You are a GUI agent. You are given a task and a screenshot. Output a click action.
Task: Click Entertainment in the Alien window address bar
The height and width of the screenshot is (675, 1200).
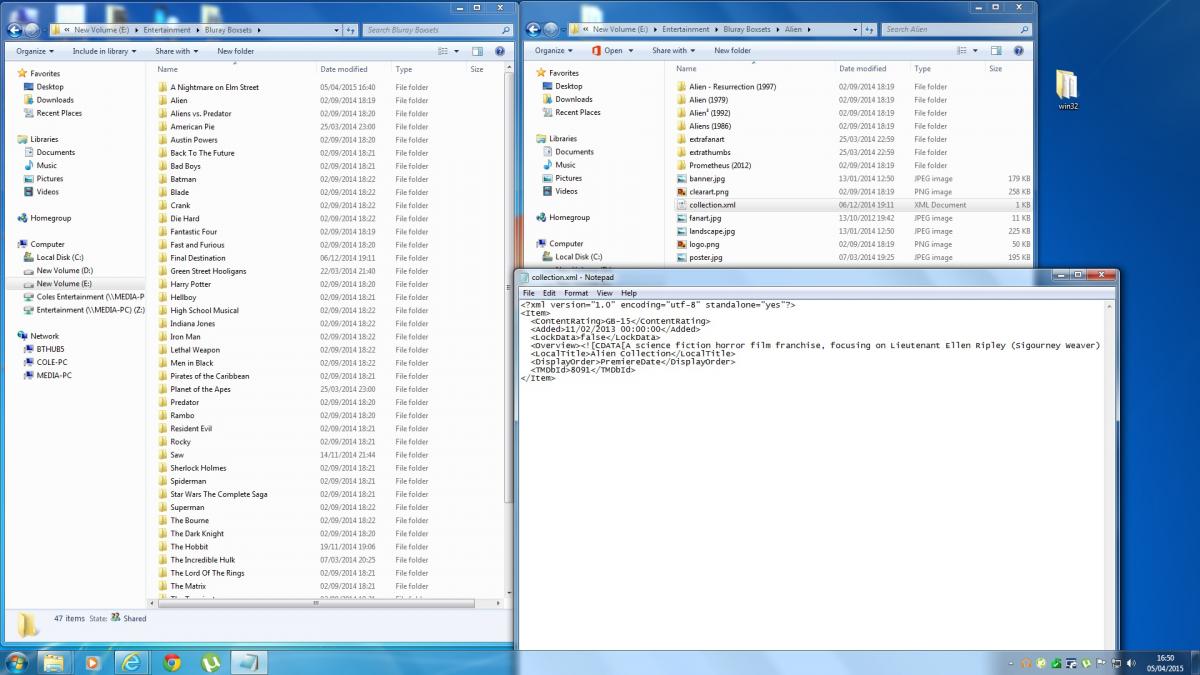tap(685, 29)
